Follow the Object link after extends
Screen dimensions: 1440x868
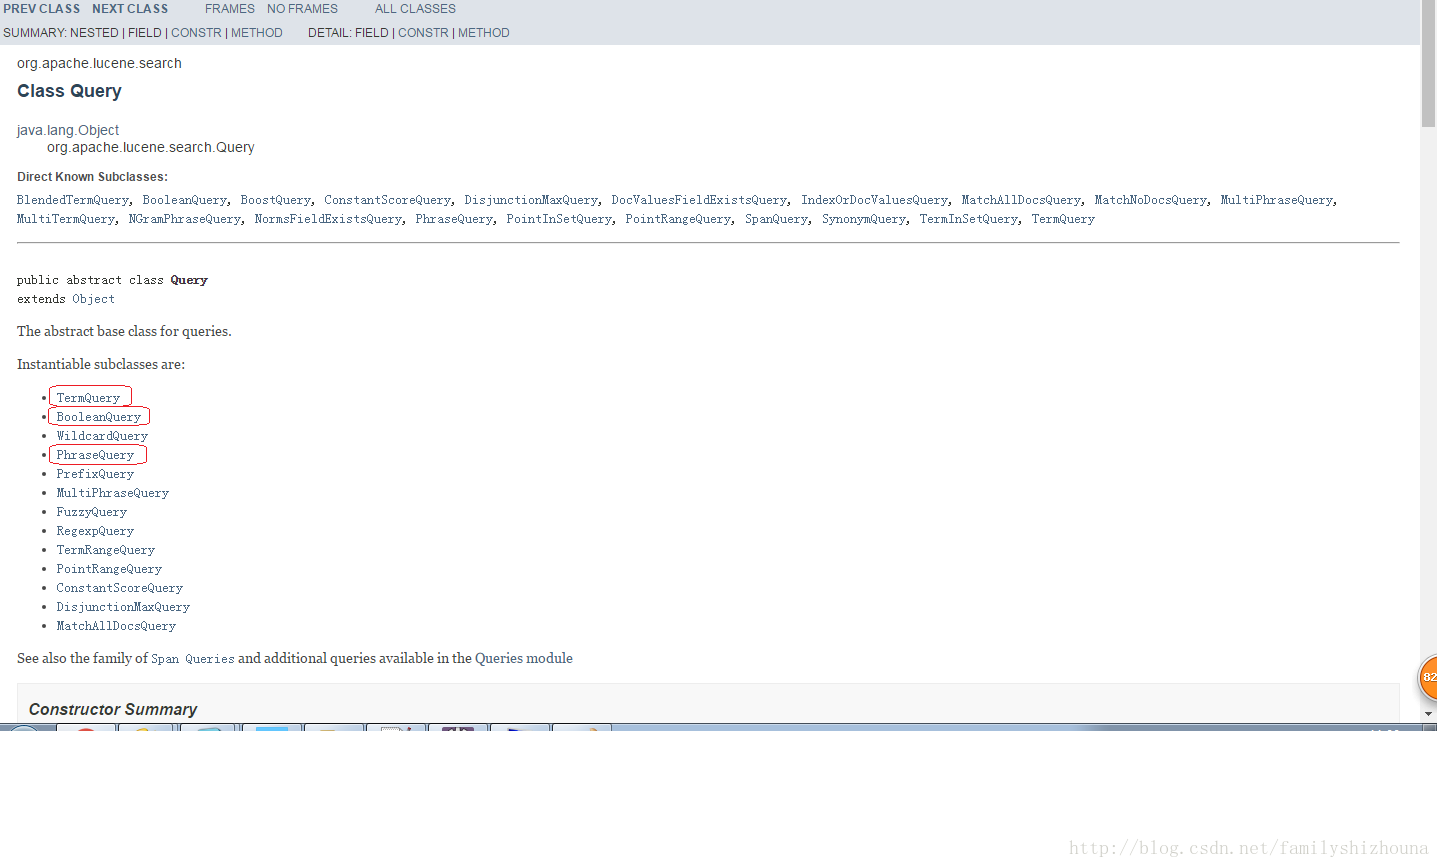coord(93,299)
